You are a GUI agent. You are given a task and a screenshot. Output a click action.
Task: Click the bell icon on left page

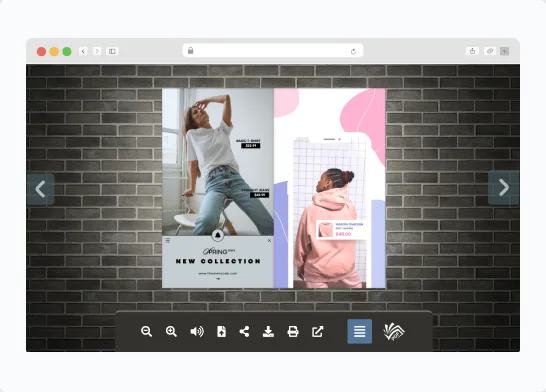click(x=218, y=235)
